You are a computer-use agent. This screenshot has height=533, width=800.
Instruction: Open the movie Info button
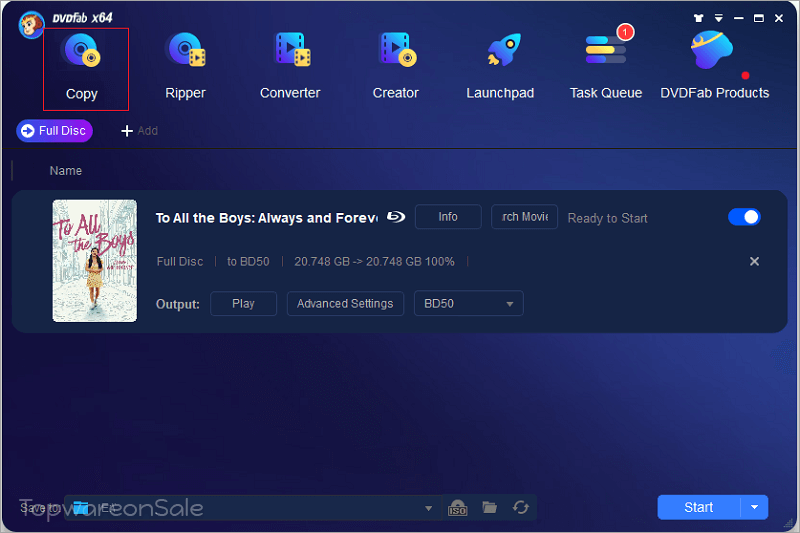(x=448, y=217)
